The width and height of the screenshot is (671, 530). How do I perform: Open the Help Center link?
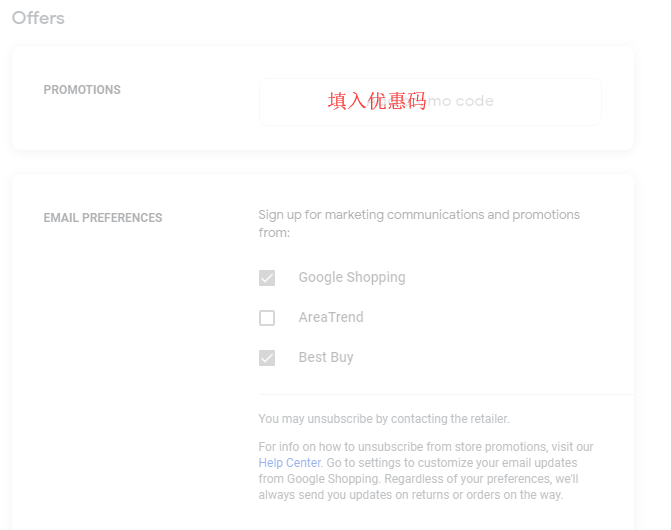pyautogui.click(x=289, y=463)
